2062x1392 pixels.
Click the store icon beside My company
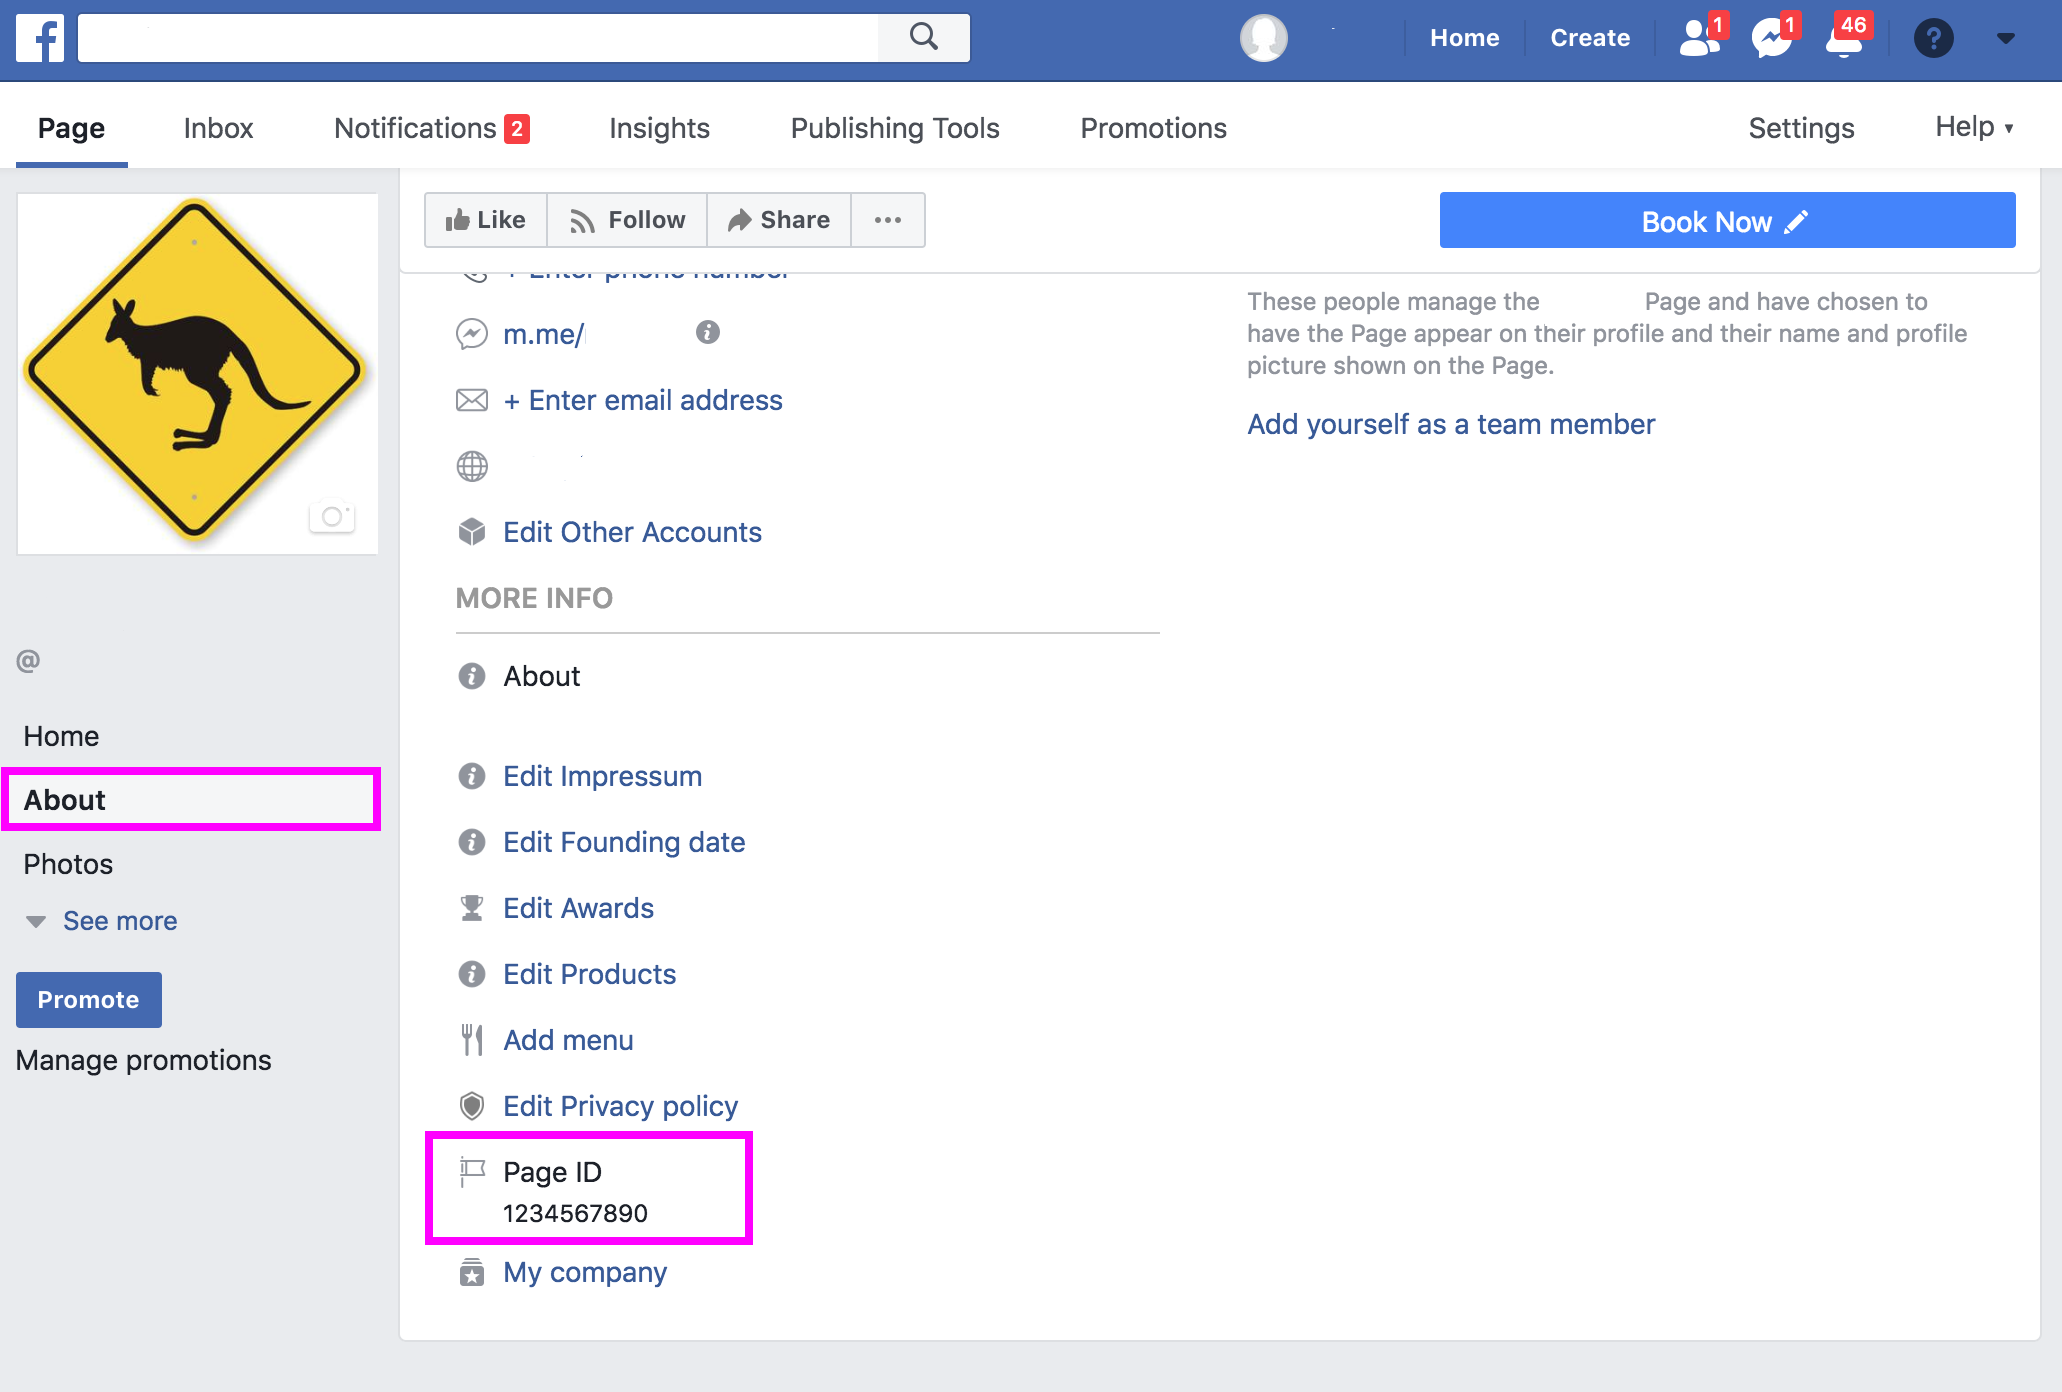(472, 1272)
